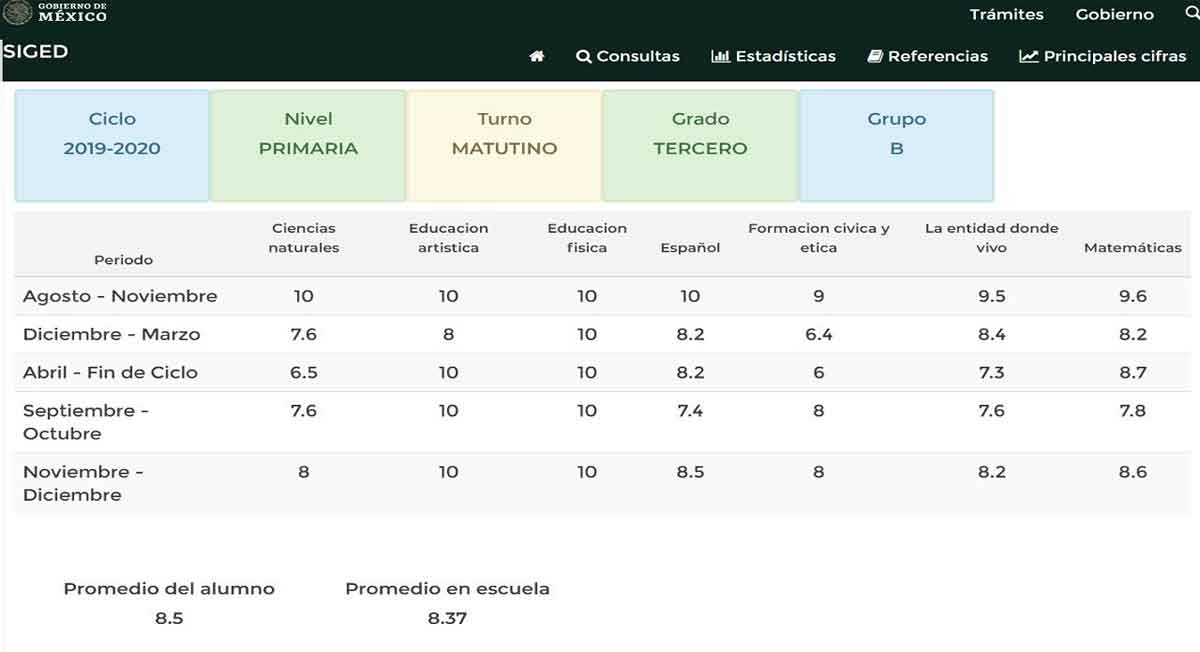This screenshot has height=652, width=1200.
Task: Select the Grupo B card
Action: pyautogui.click(x=896, y=144)
